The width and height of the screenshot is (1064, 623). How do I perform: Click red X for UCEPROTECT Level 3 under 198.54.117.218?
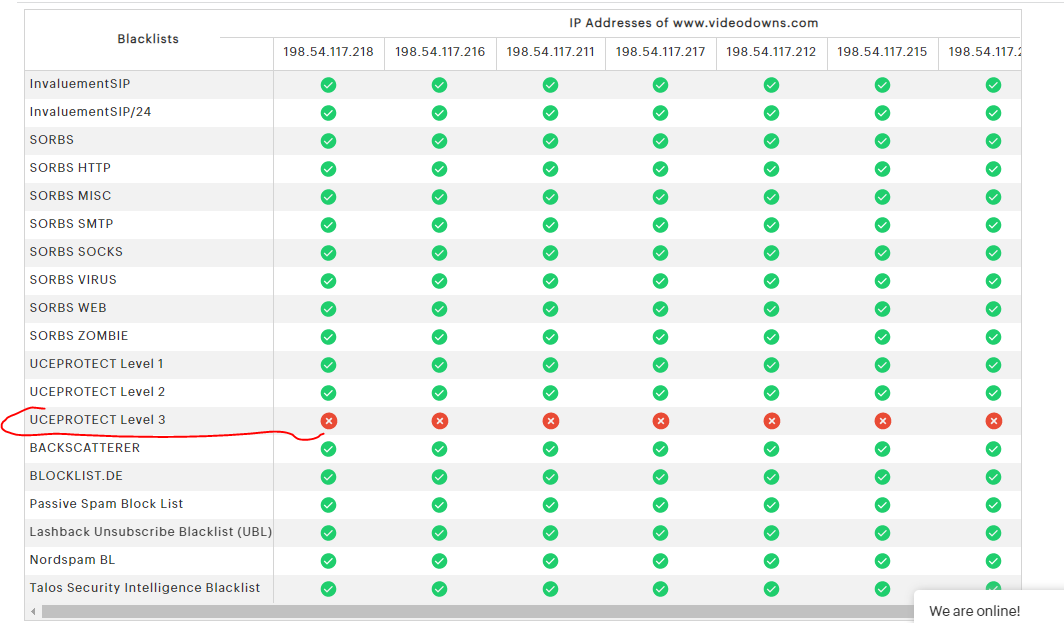[328, 421]
